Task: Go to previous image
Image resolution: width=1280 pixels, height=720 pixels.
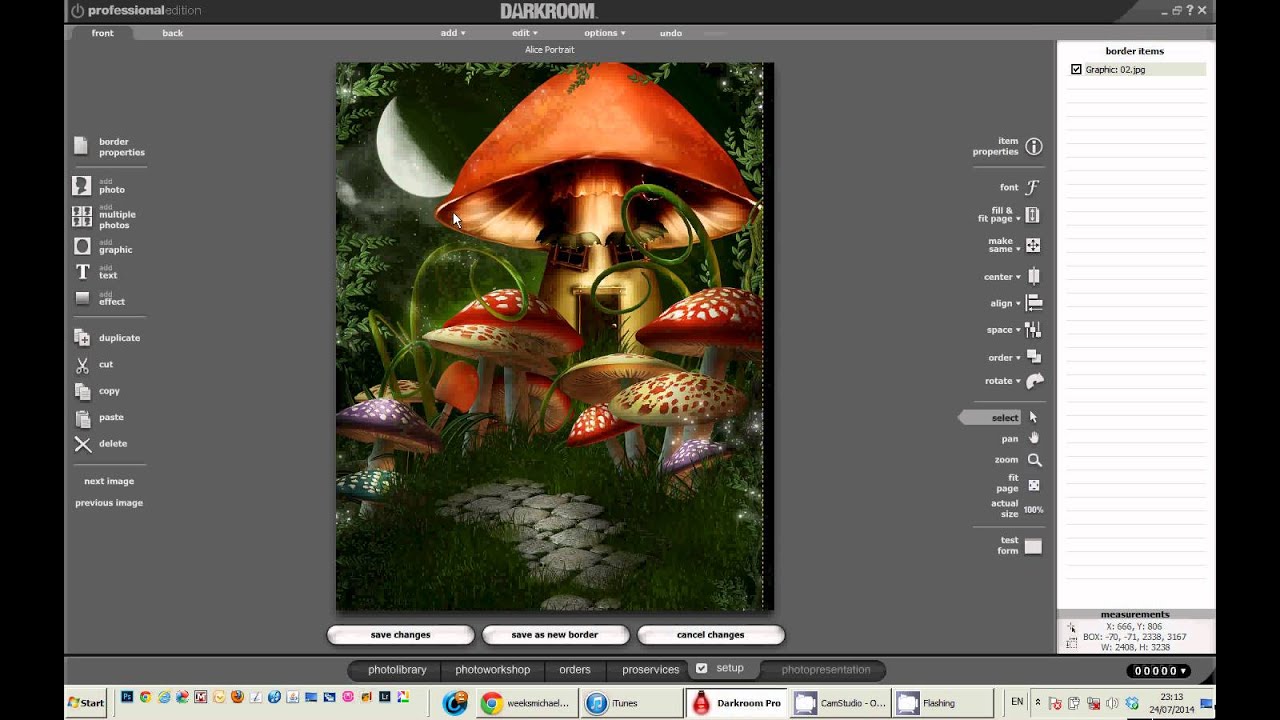Action: tap(109, 503)
